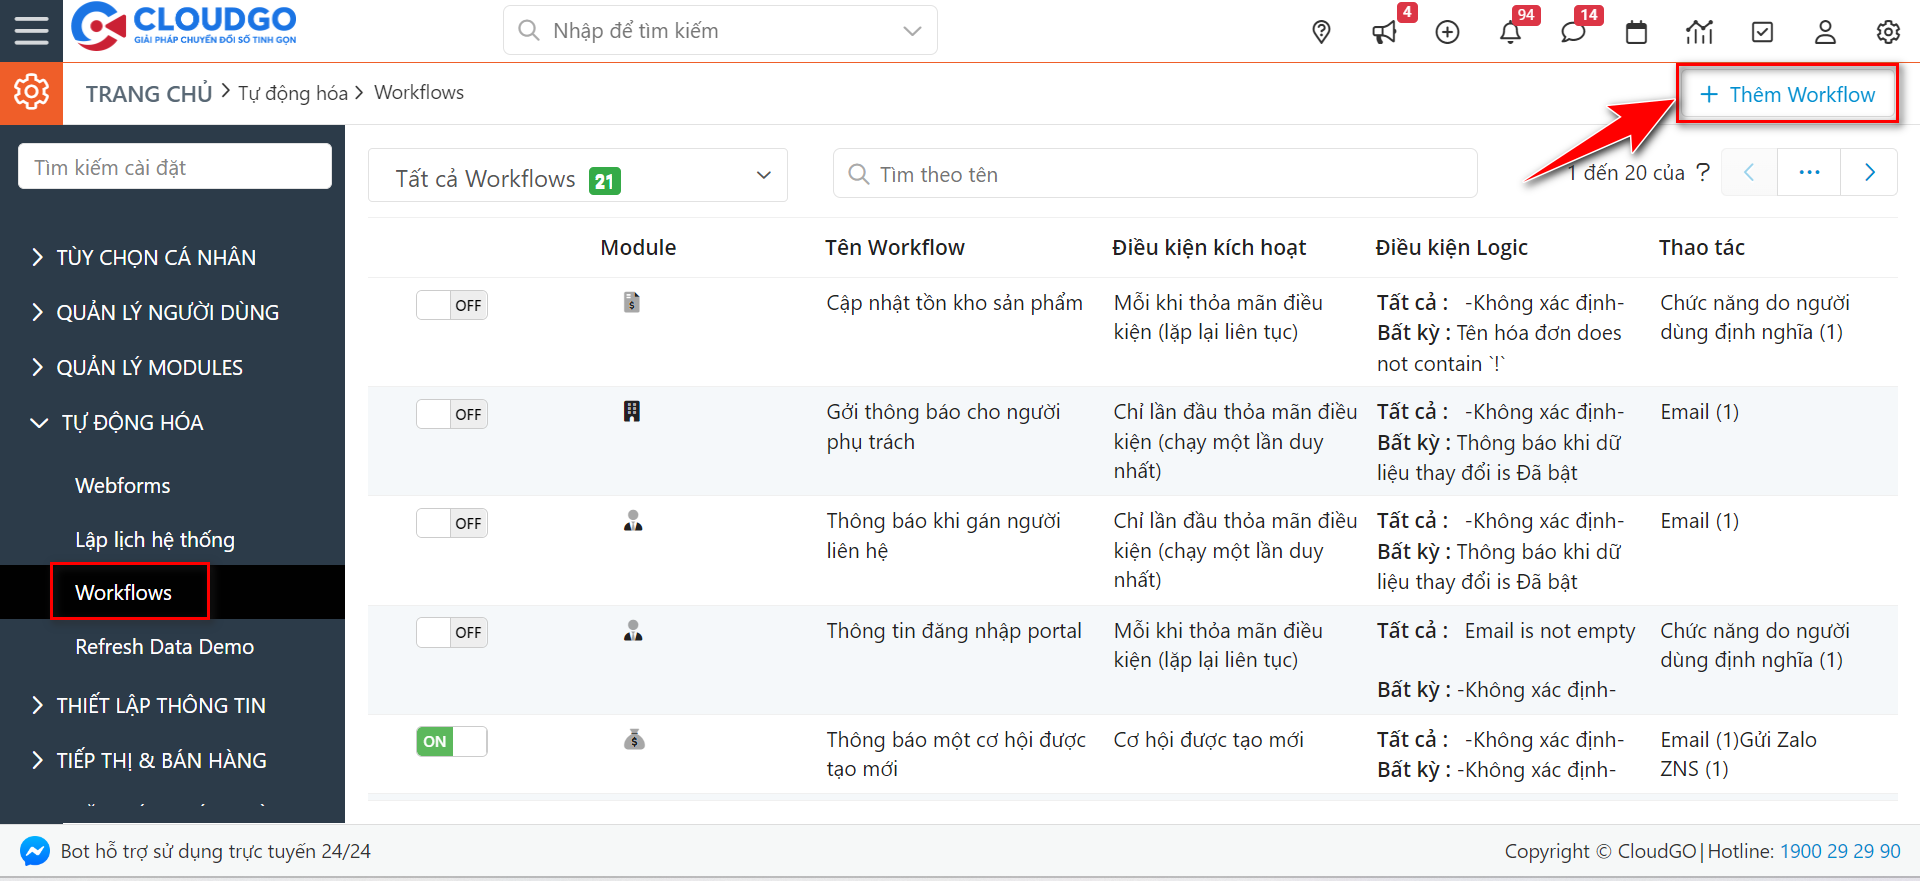This screenshot has height=881, width=1920.
Task: Click the quick create plus icon
Action: pos(1447,32)
